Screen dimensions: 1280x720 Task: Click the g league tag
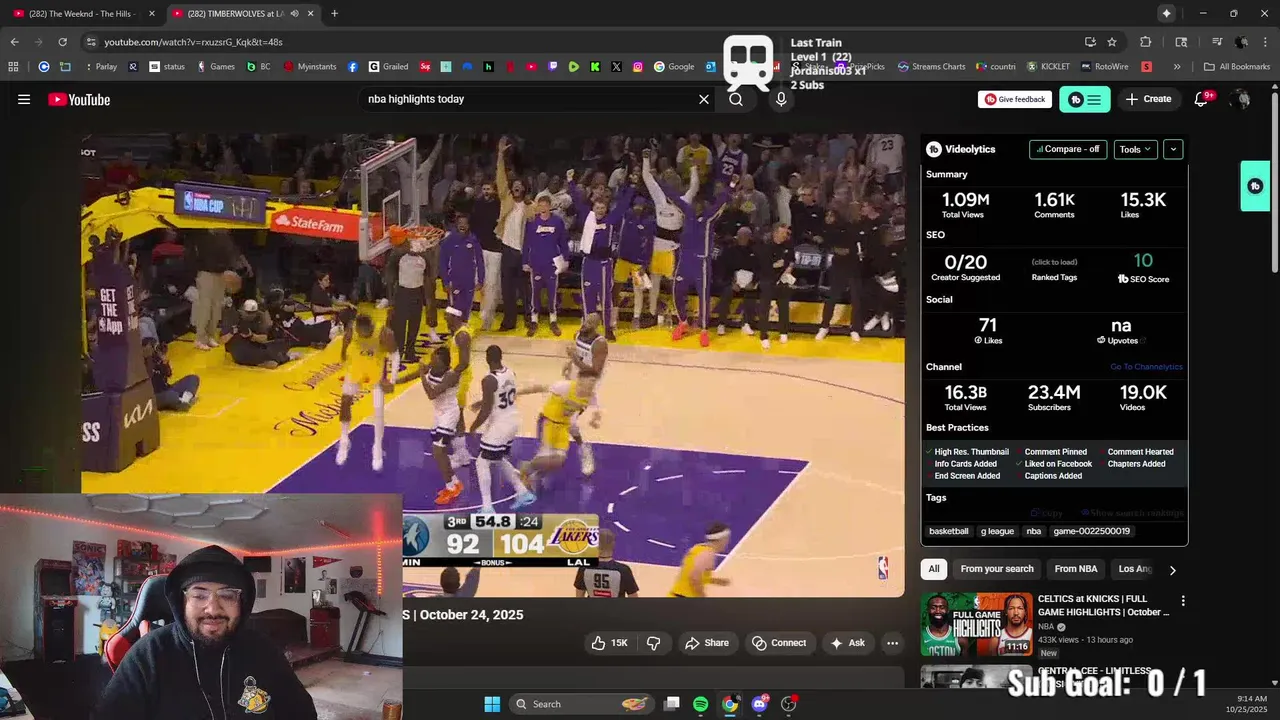point(997,531)
